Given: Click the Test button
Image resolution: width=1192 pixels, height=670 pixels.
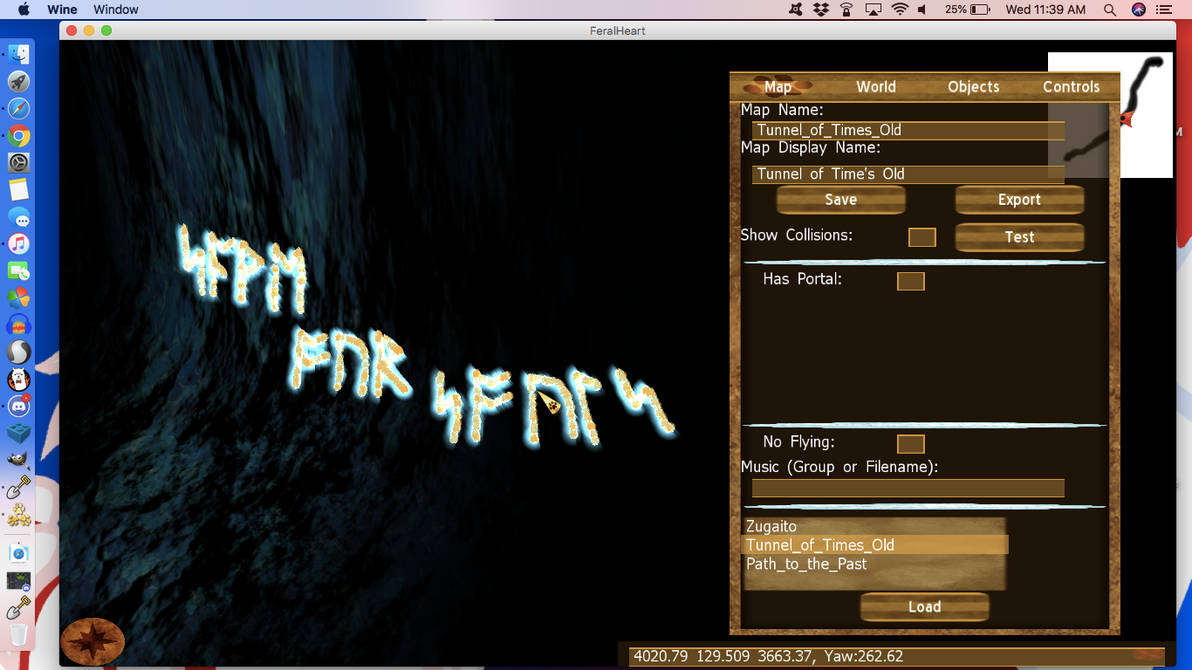Looking at the screenshot, I should [1019, 237].
